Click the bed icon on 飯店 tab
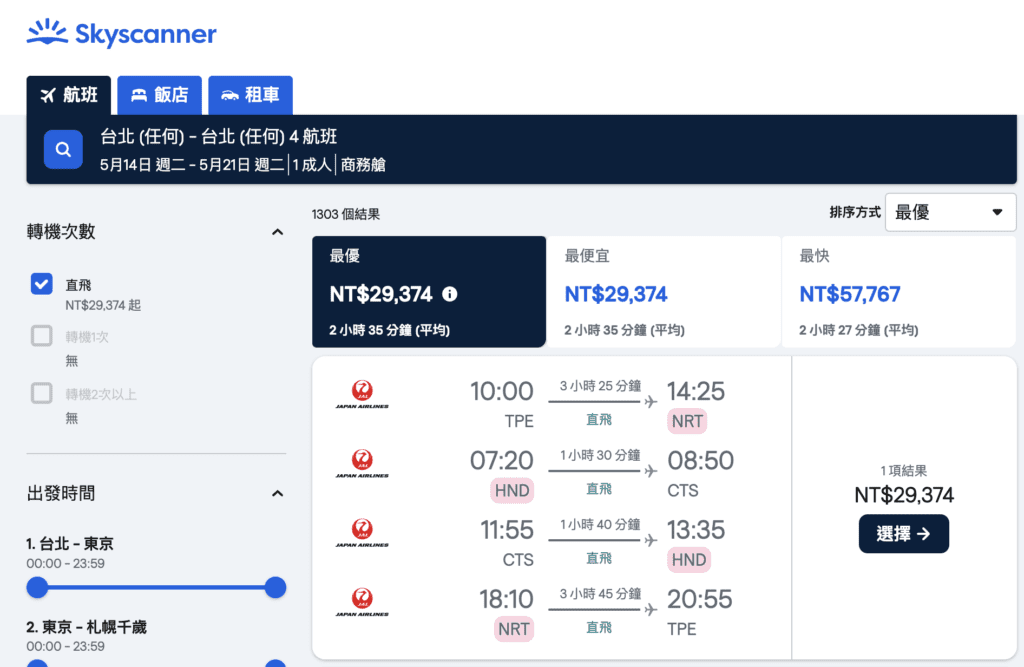This screenshot has height=667, width=1024. coord(139,95)
